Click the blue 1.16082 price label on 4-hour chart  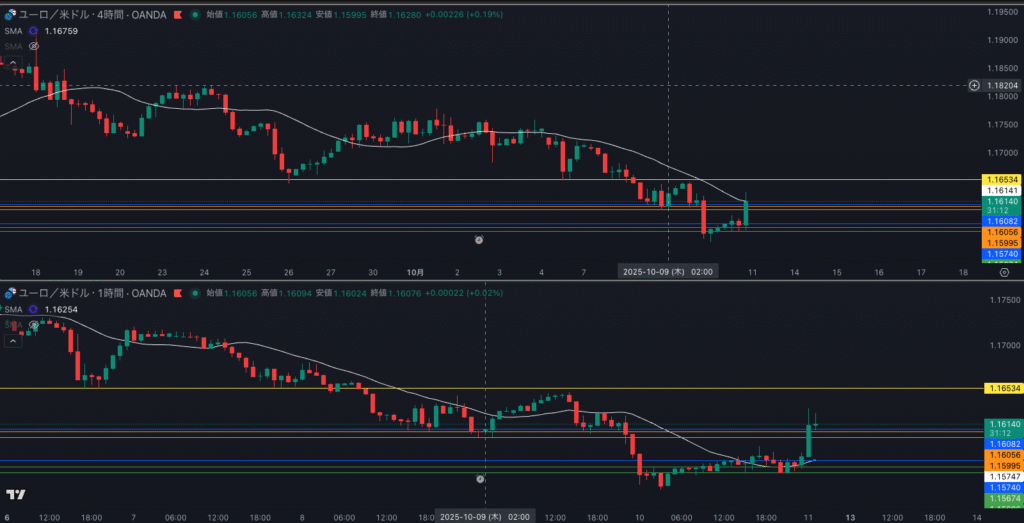(1002, 221)
